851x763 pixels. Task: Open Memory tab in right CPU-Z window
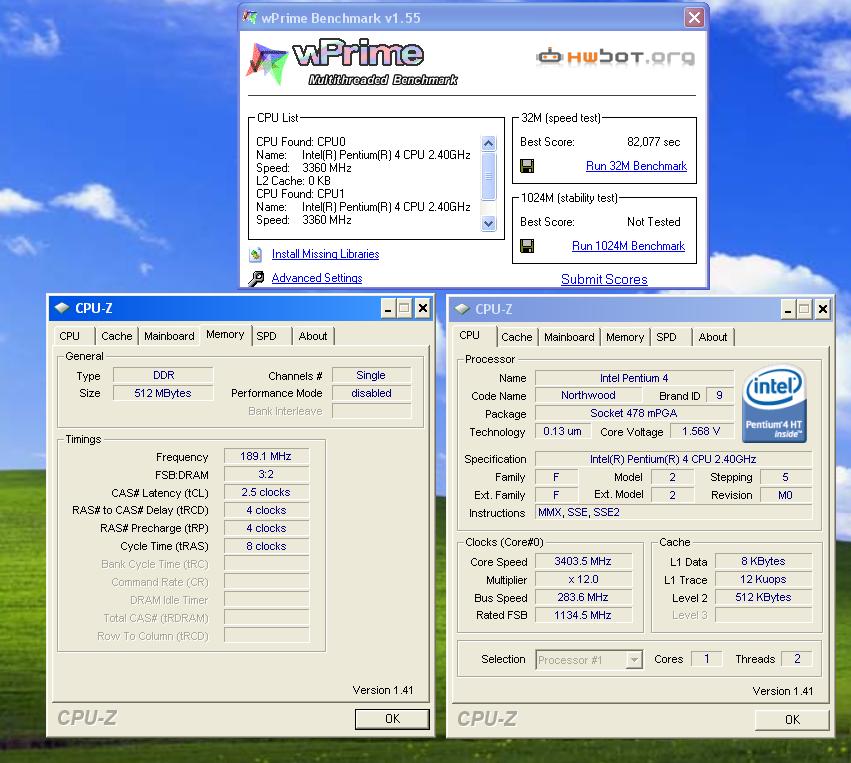(625, 337)
